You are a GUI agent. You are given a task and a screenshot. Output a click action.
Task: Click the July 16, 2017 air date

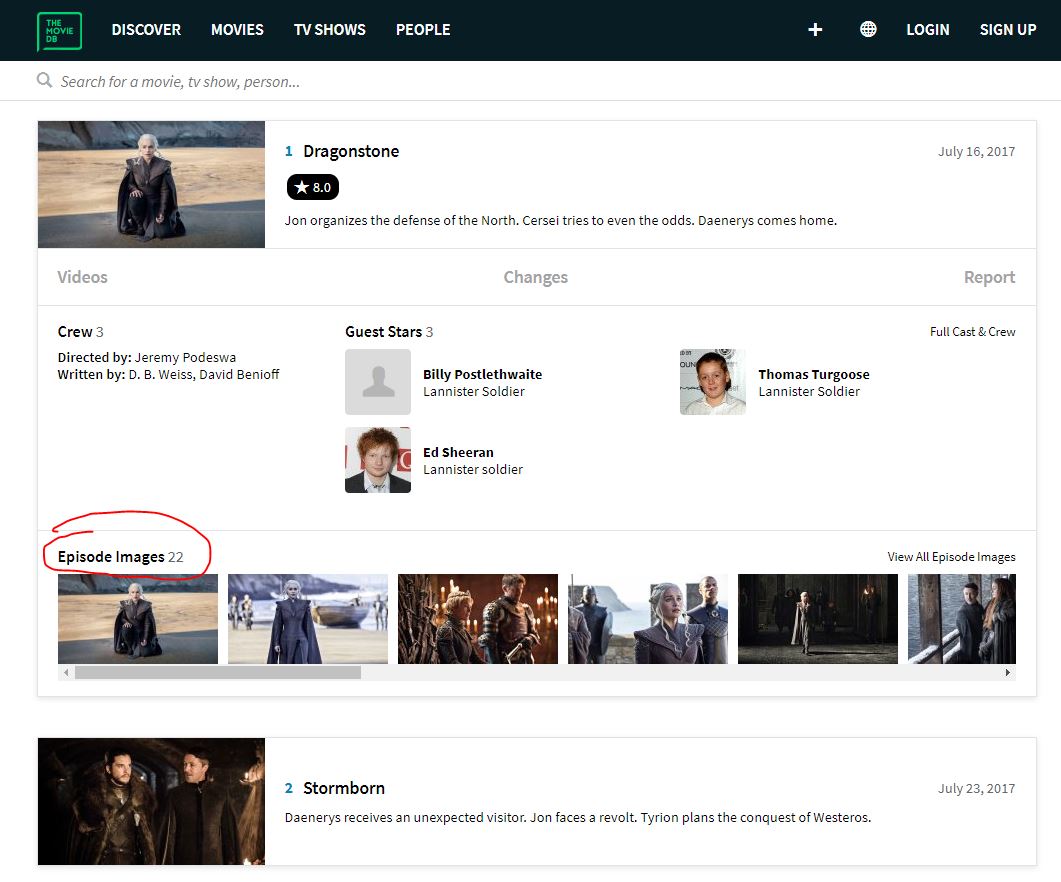pyautogui.click(x=976, y=152)
